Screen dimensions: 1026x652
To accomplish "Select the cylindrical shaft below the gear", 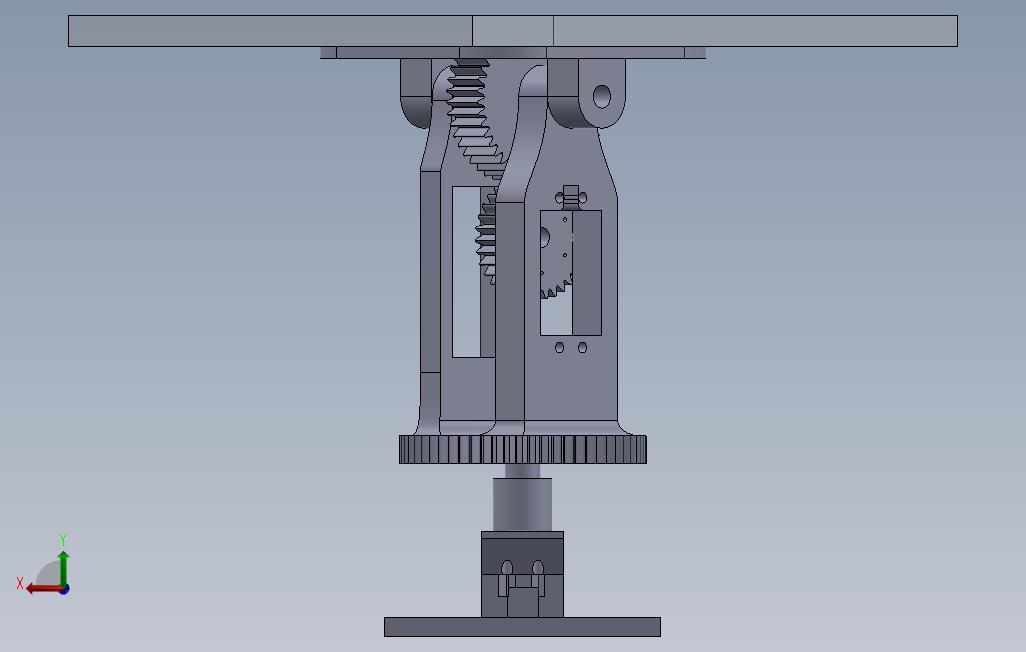I will click(x=522, y=503).
